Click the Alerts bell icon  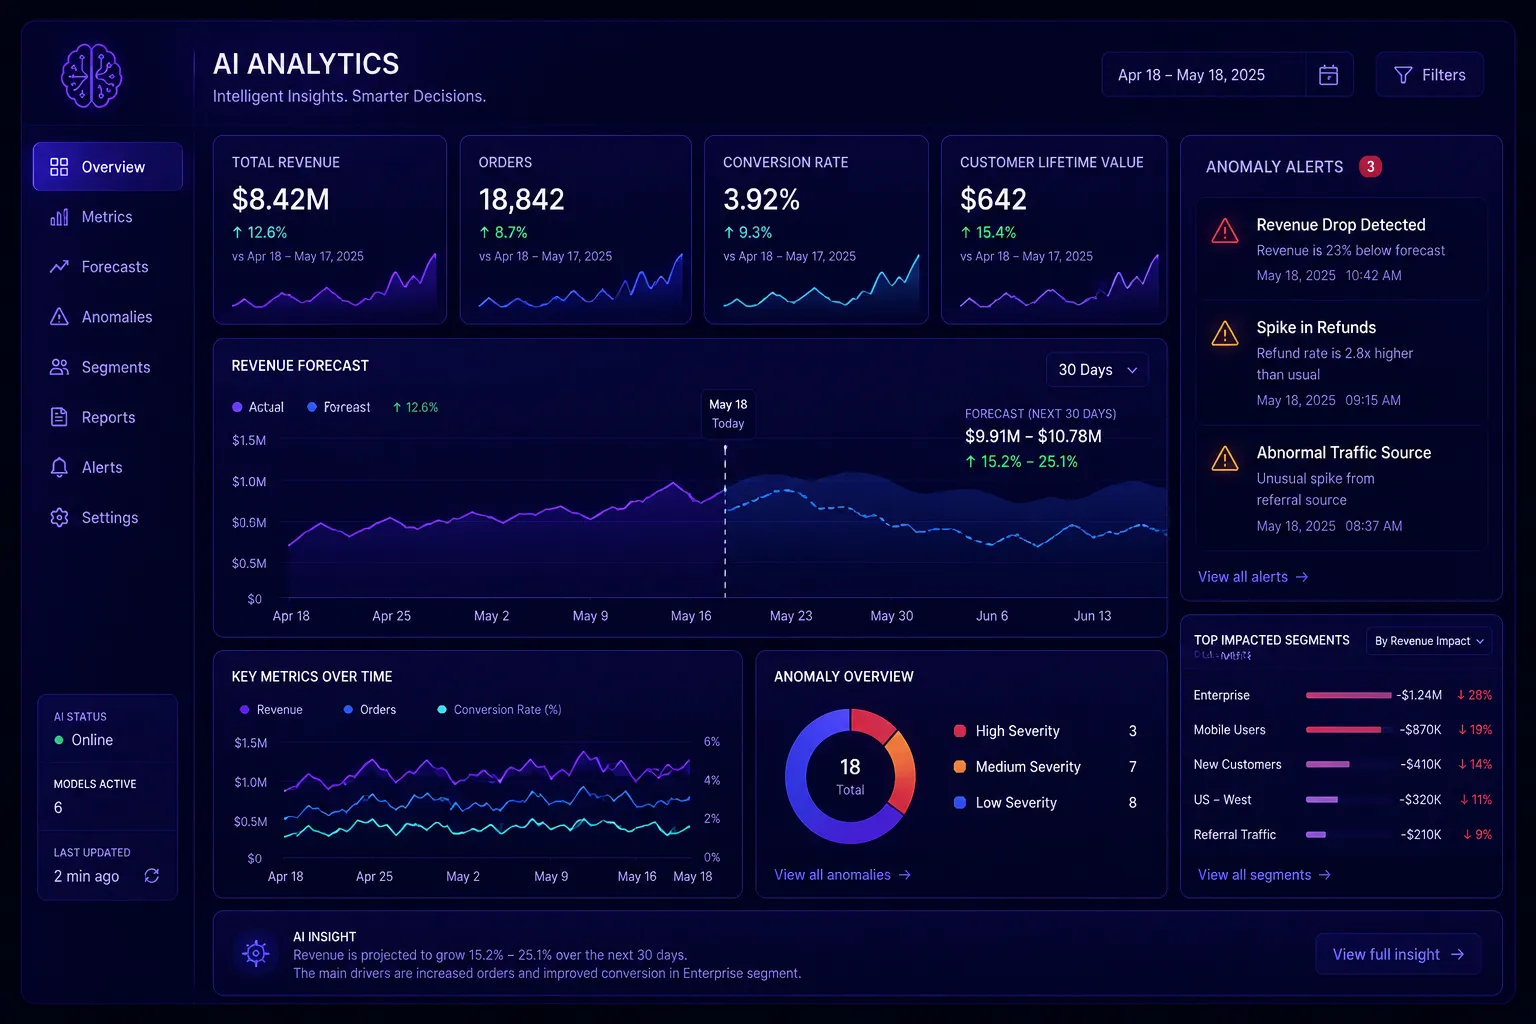click(59, 467)
